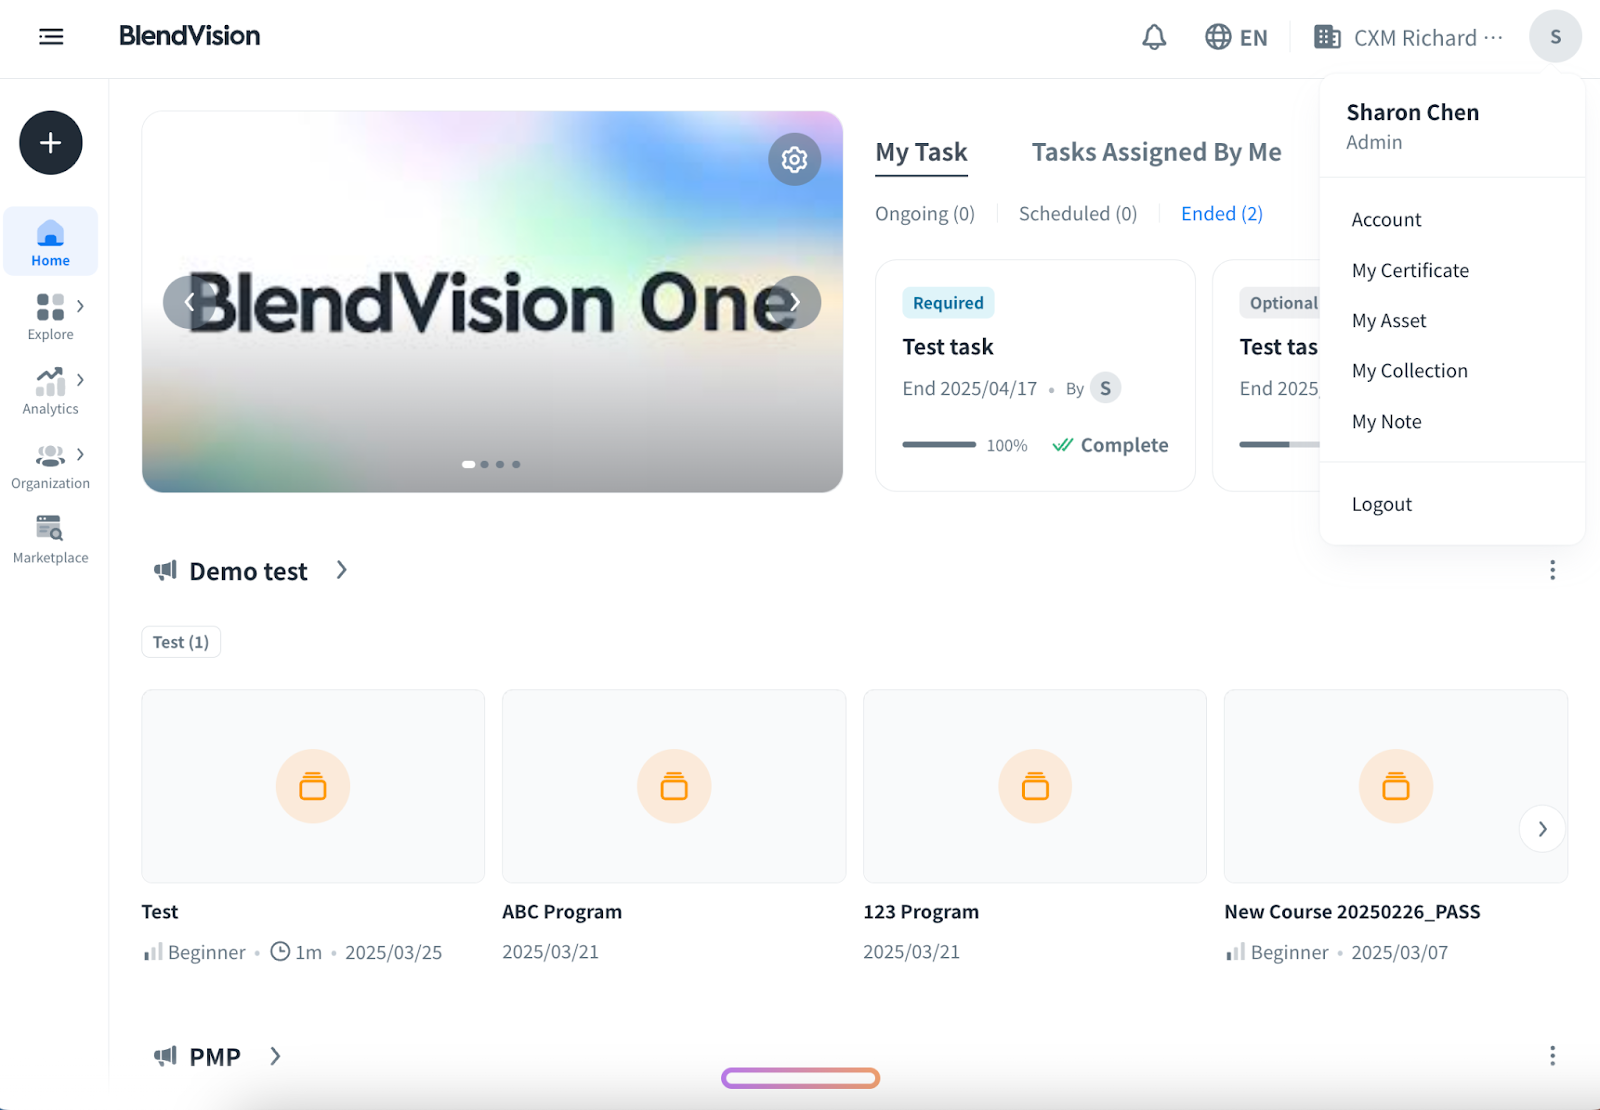Show Ongoing (0) tasks filter

tap(924, 214)
